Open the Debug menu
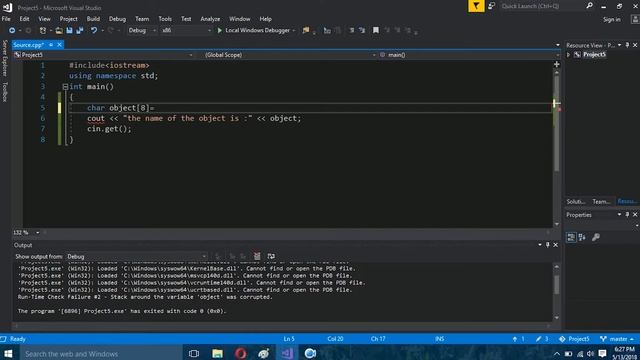The width and height of the screenshot is (640, 360). pyautogui.click(x=117, y=19)
